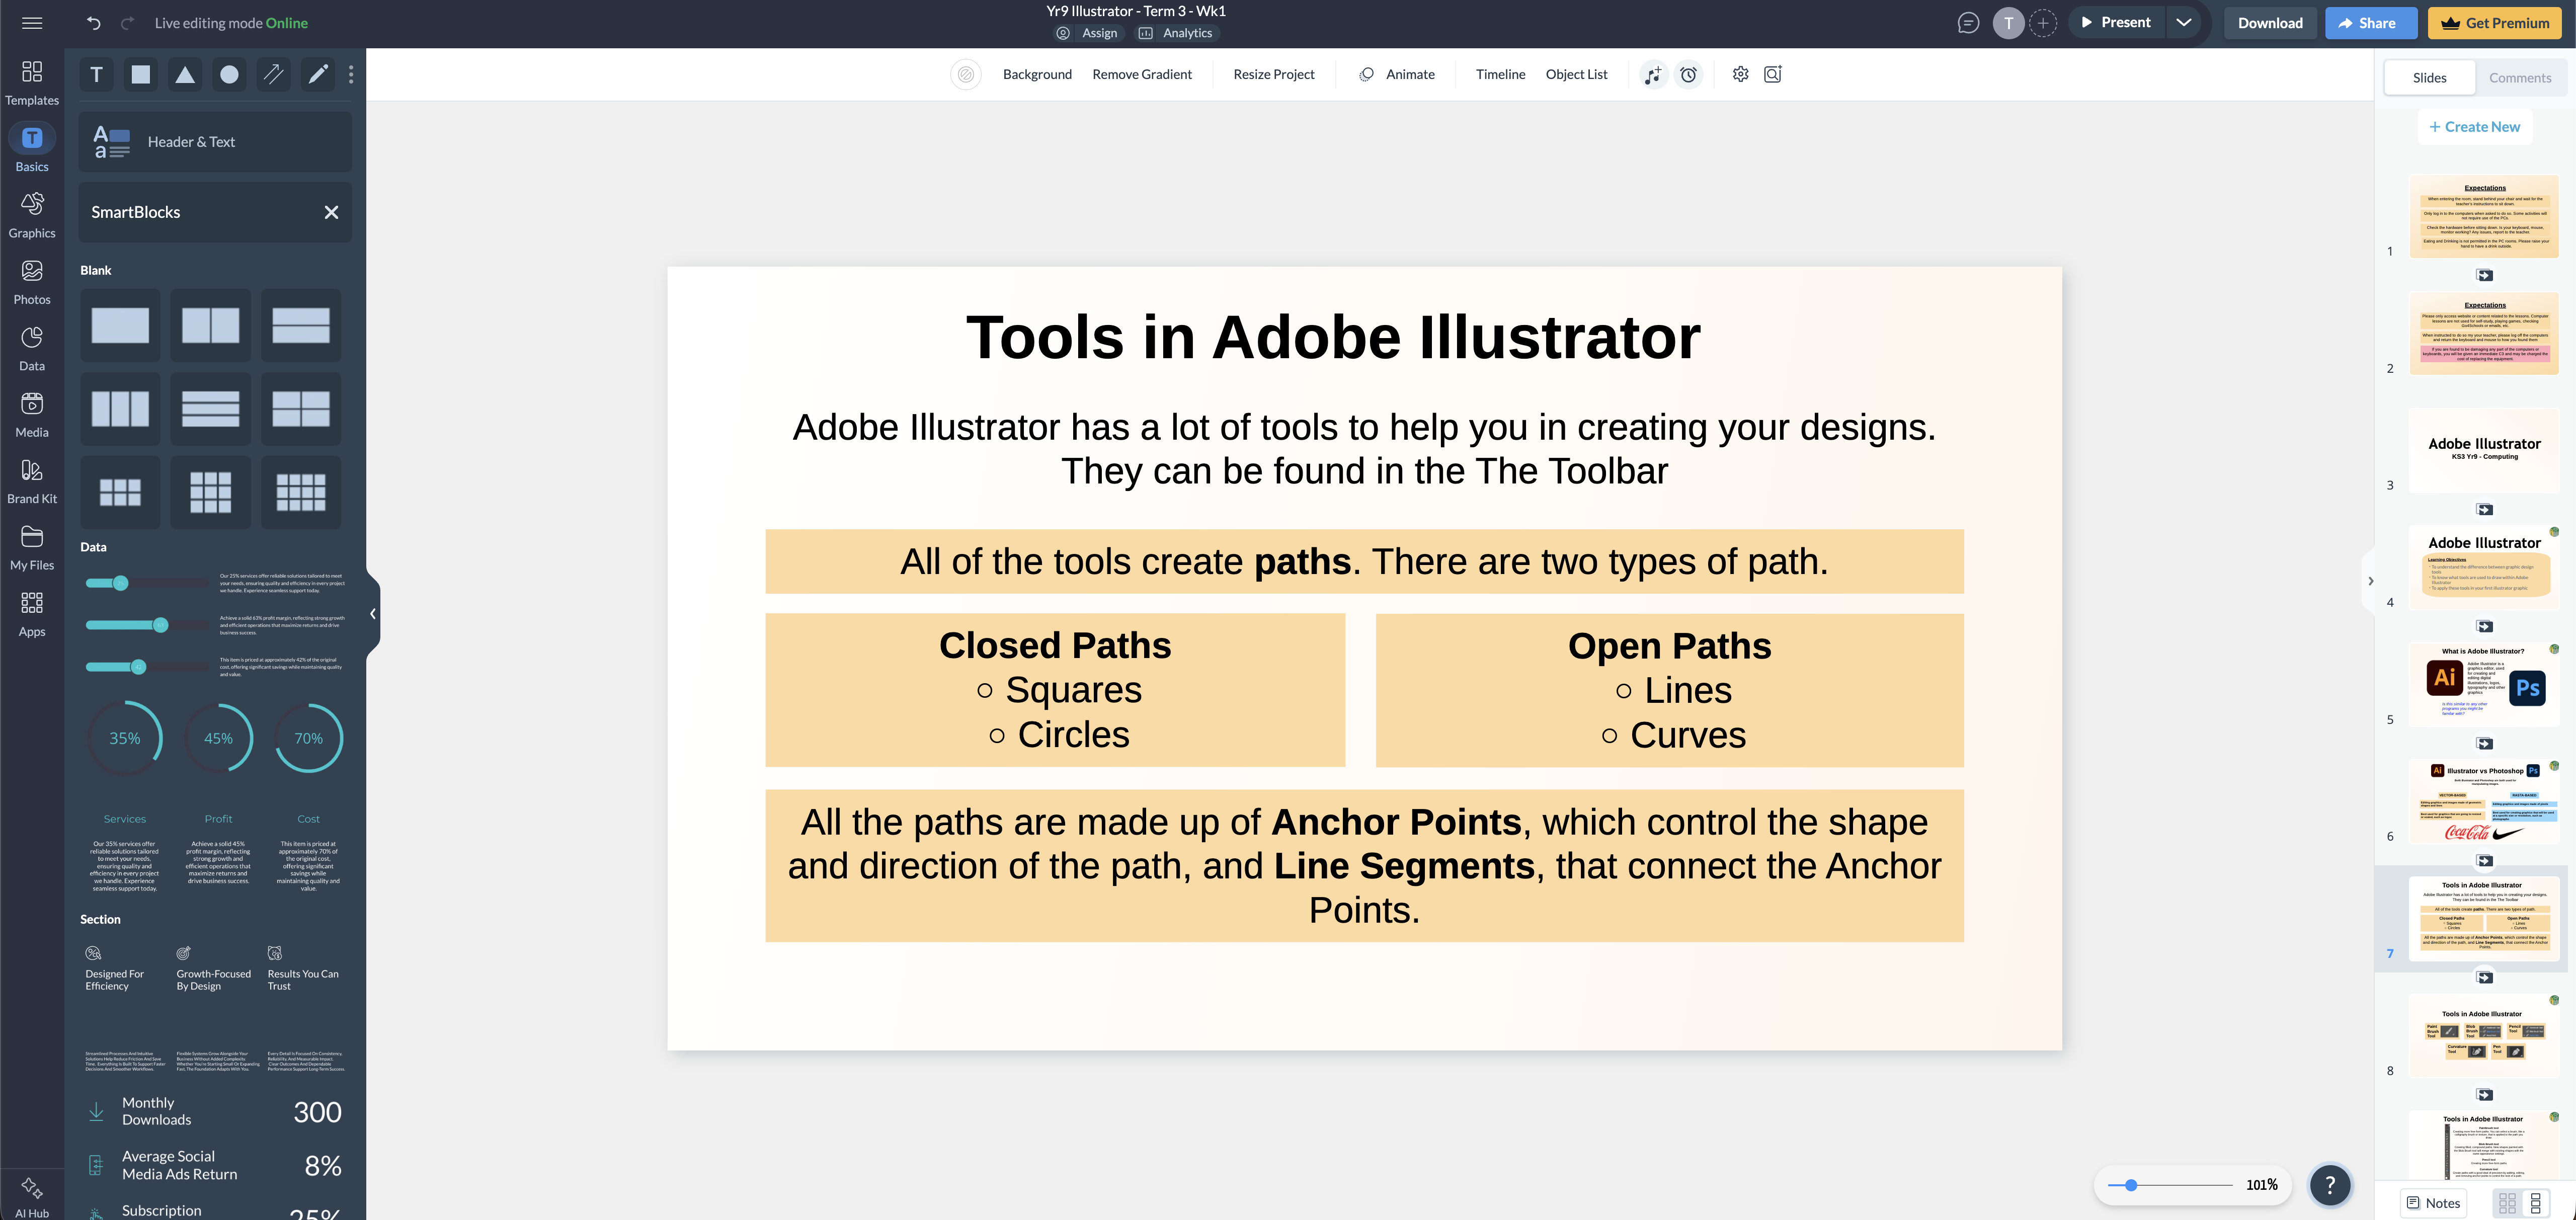Click the Get Premium button
The image size is (2576, 1220).
pos(2495,23)
